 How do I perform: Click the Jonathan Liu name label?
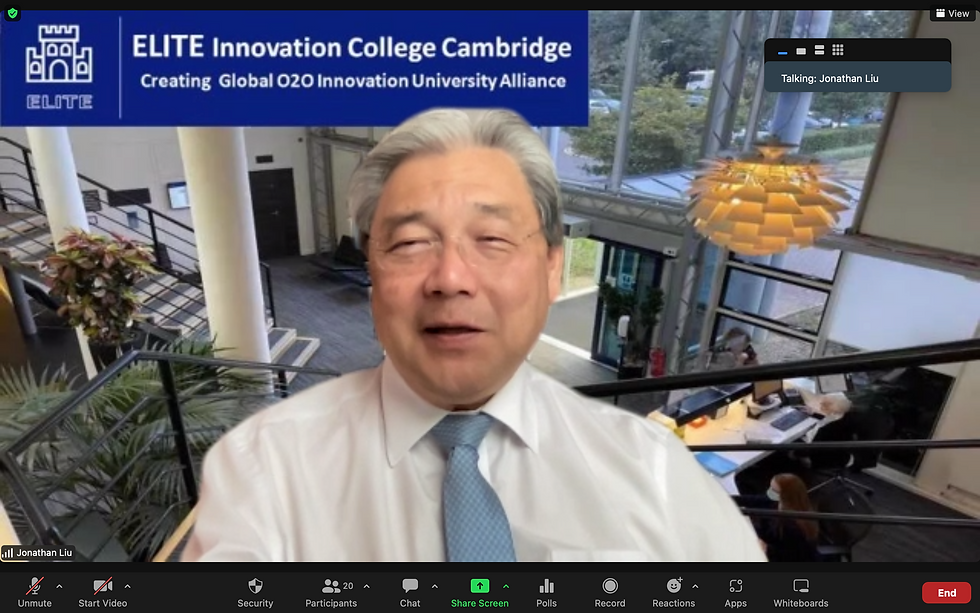(x=44, y=552)
